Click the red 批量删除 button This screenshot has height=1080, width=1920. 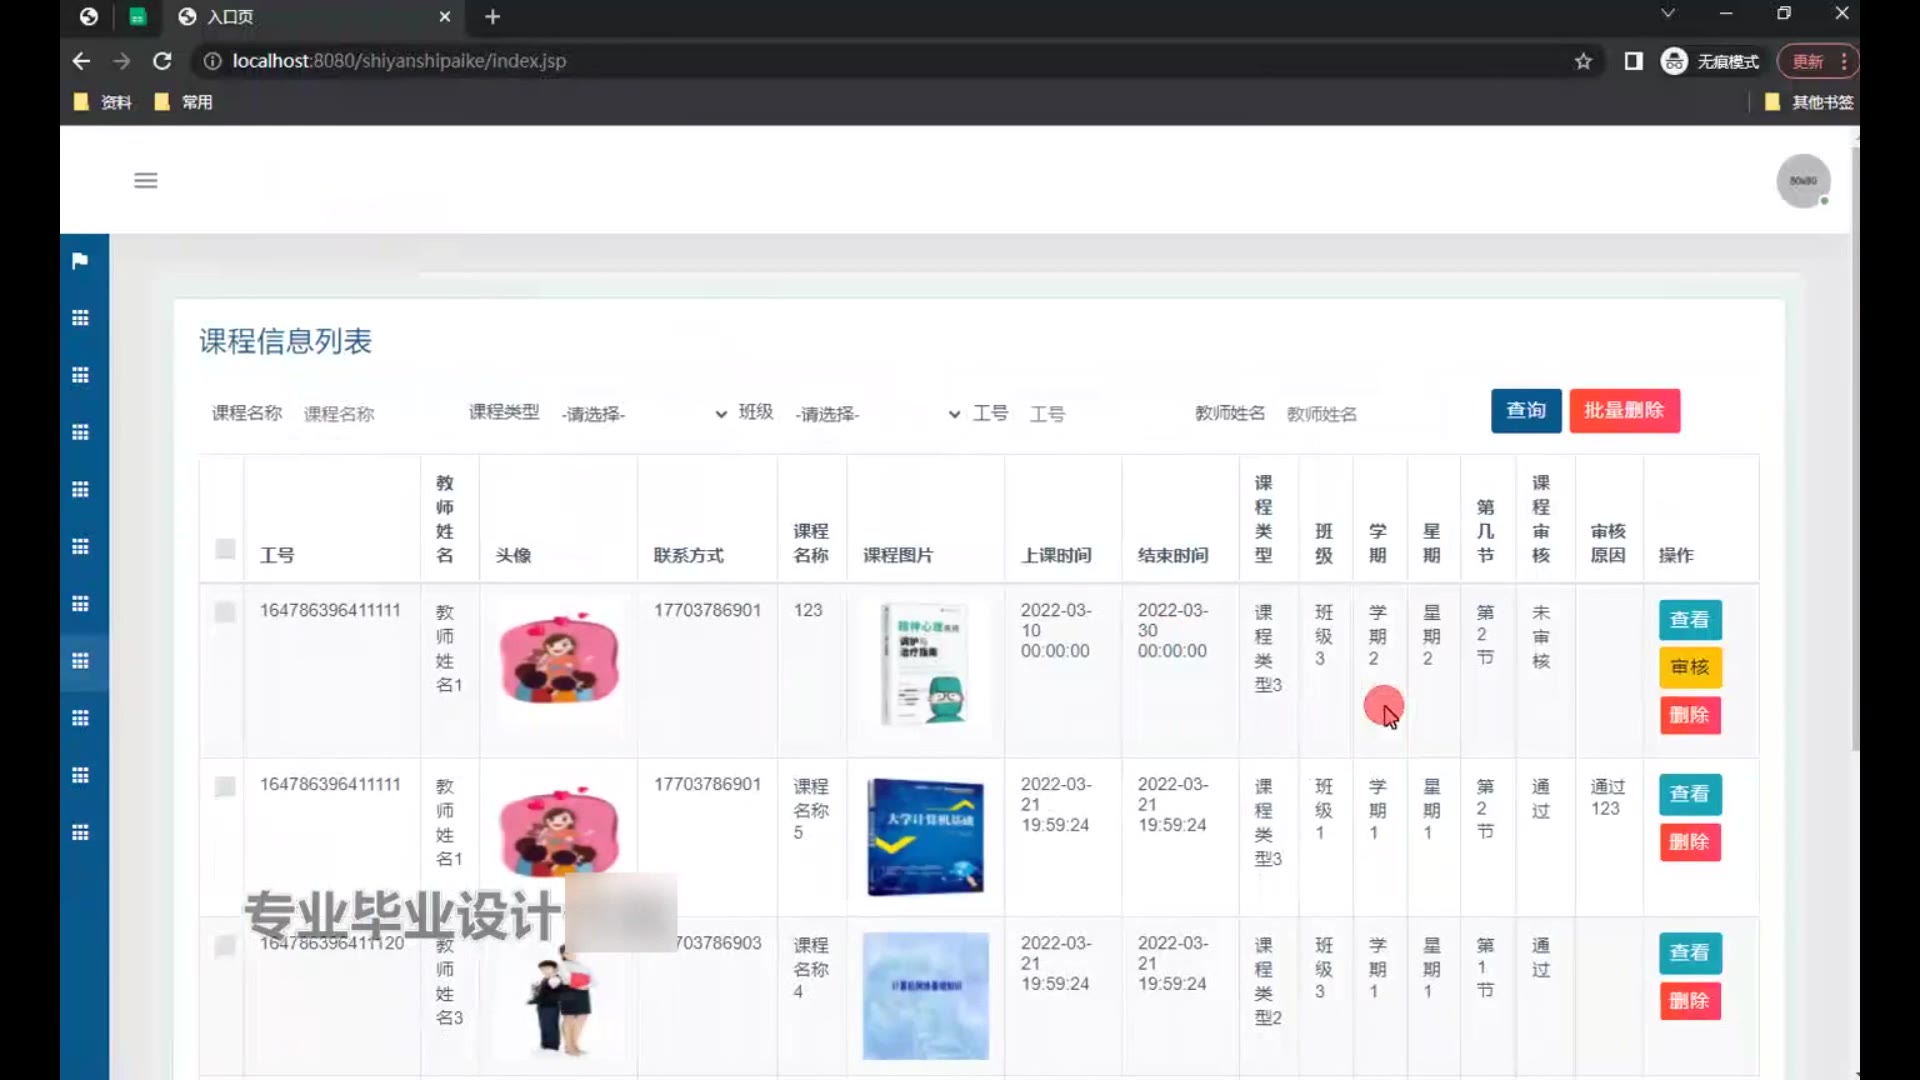pyautogui.click(x=1624, y=411)
